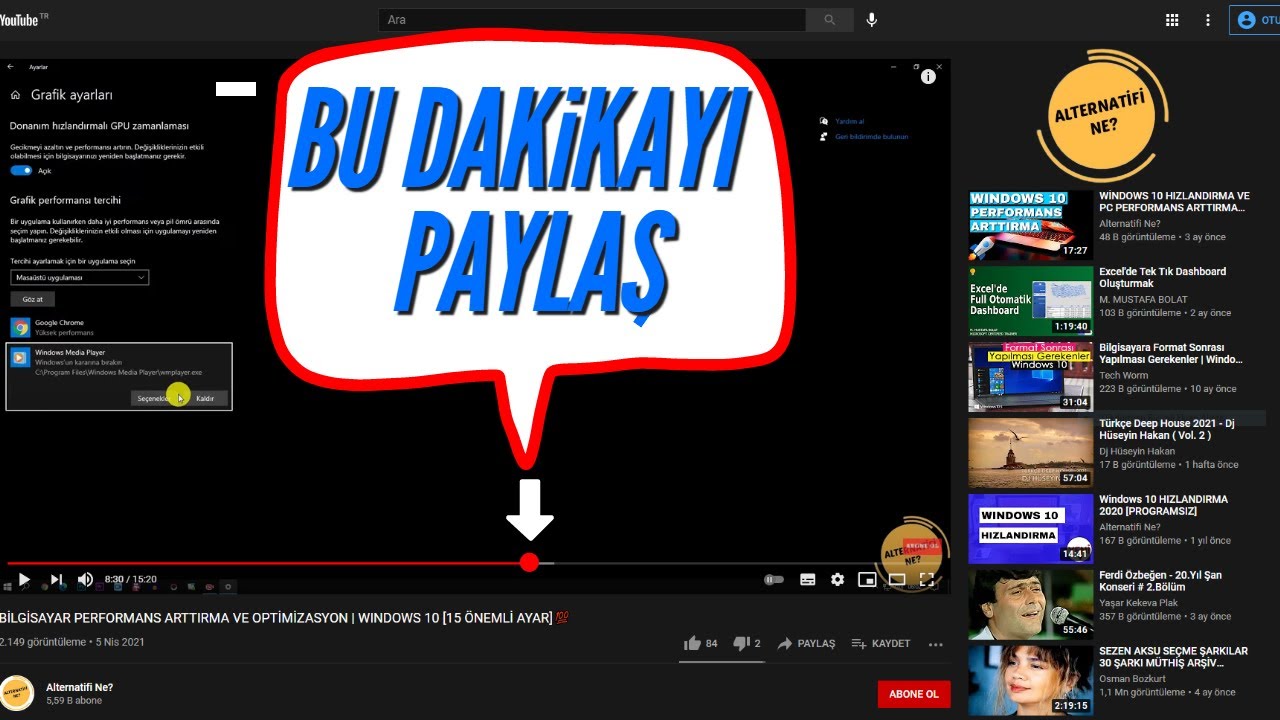1280x720 pixels.
Task: Toggle the autoplay switch
Action: coord(773,579)
